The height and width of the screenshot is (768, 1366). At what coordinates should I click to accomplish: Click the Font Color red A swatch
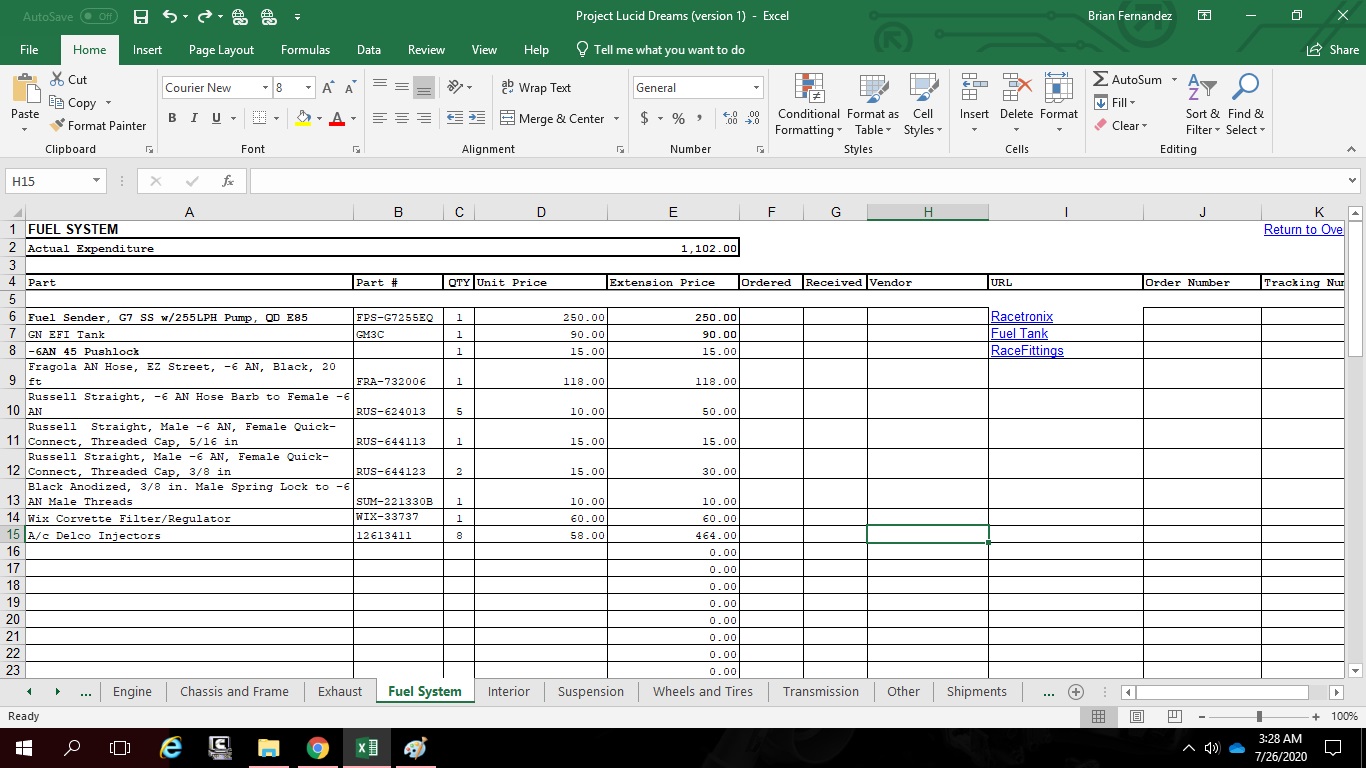336,118
